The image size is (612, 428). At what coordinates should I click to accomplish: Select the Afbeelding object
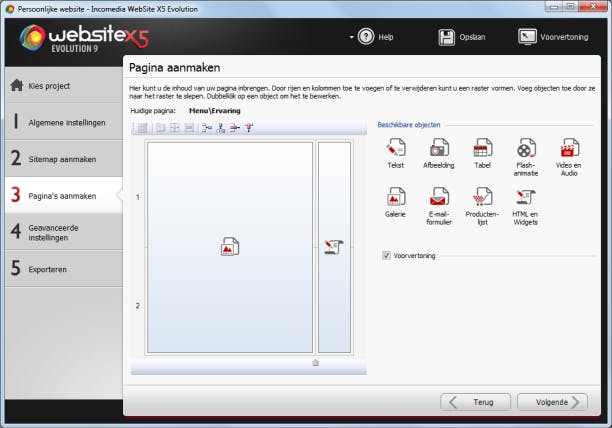(x=439, y=153)
